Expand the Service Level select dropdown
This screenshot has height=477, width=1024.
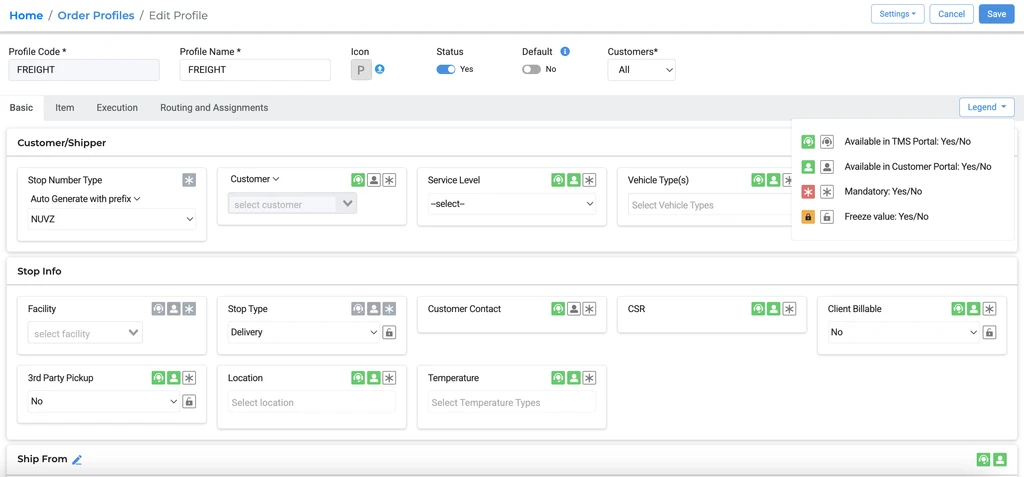click(x=511, y=204)
